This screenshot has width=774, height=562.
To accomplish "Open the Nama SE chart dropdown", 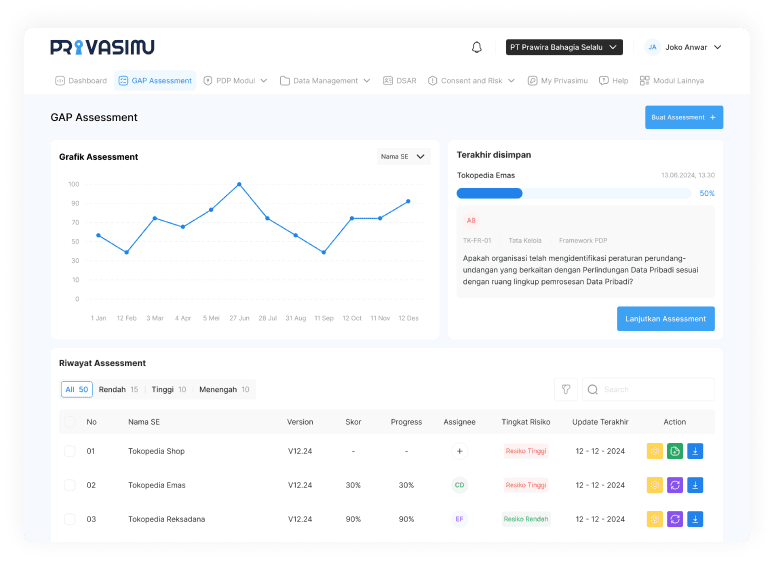I will pyautogui.click(x=404, y=156).
